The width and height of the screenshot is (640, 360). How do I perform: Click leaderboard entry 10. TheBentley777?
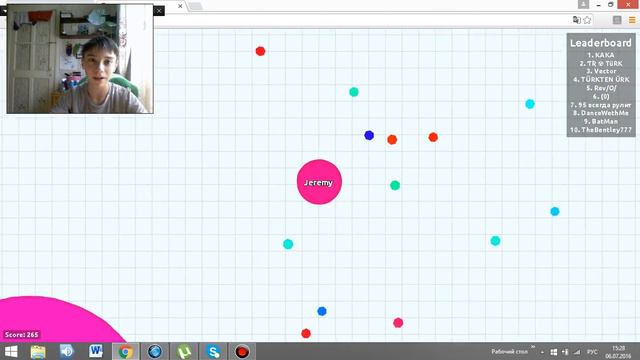(x=601, y=130)
